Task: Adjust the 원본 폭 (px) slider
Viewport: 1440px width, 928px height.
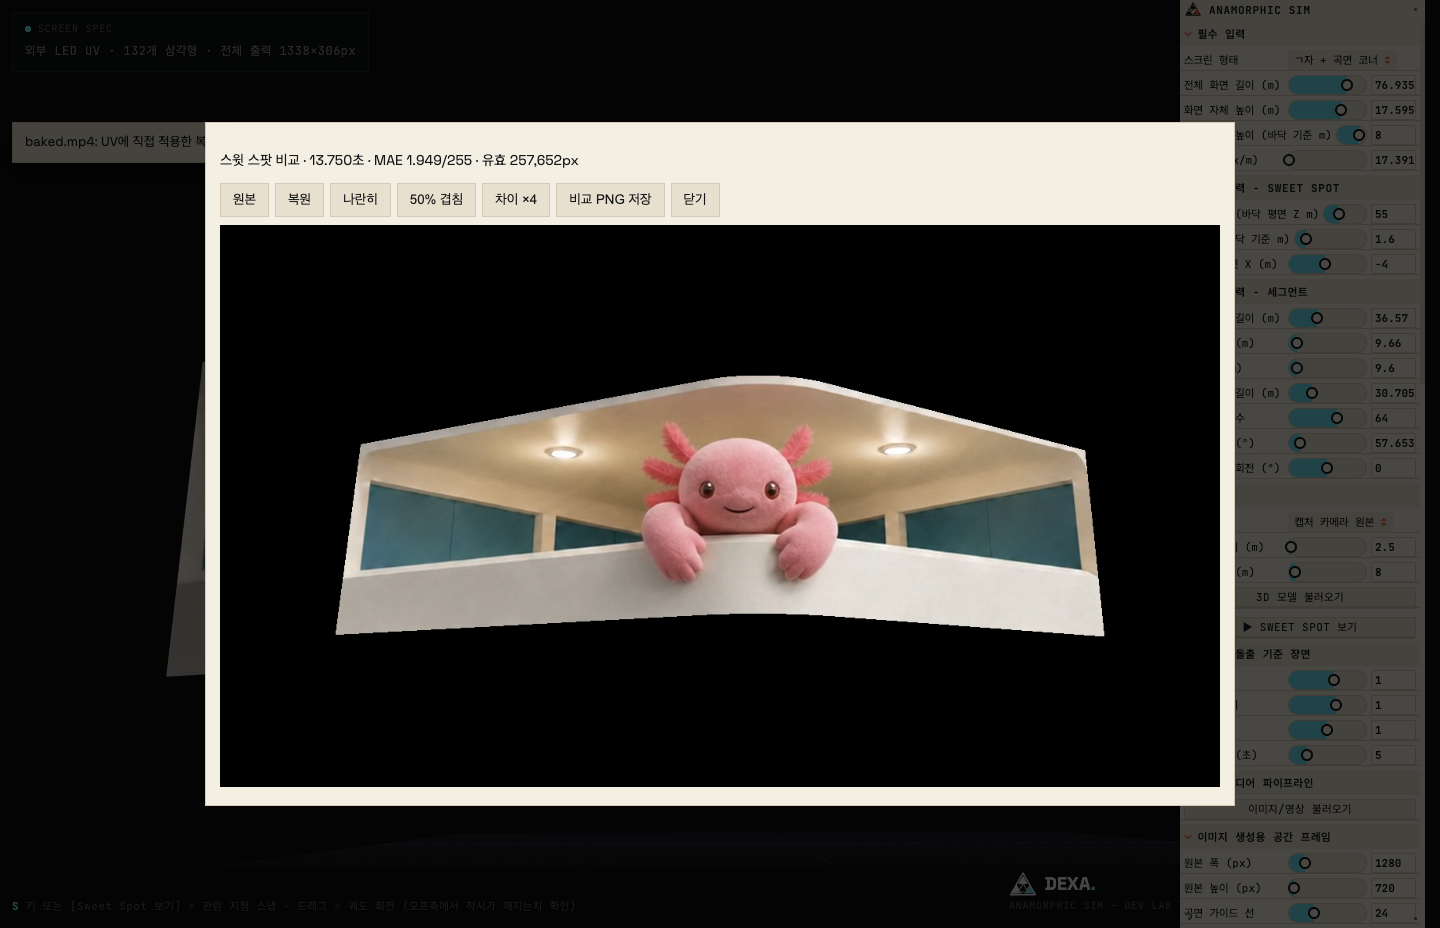Action: [x=1328, y=863]
